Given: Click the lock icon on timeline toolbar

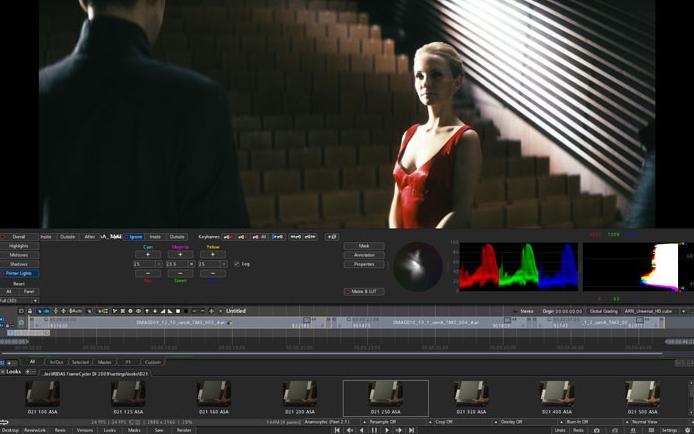Looking at the screenshot, I should 30,311.
